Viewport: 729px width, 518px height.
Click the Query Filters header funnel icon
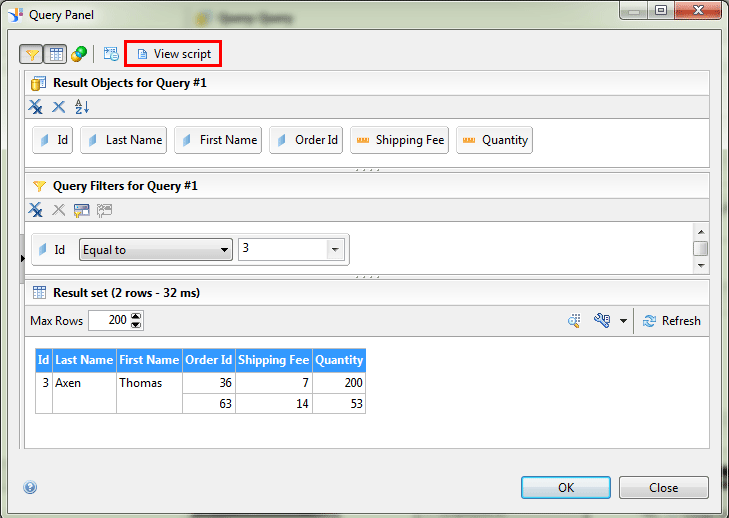click(x=39, y=186)
